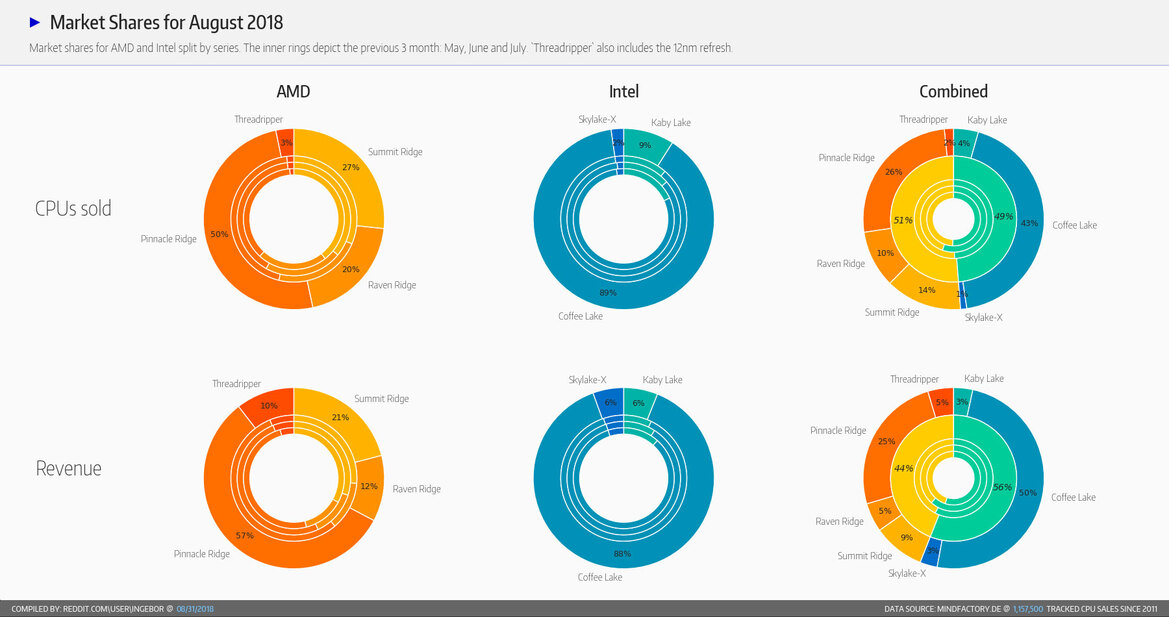Click the Coffee Lake label below Intel CPUs sold chart

tap(581, 317)
